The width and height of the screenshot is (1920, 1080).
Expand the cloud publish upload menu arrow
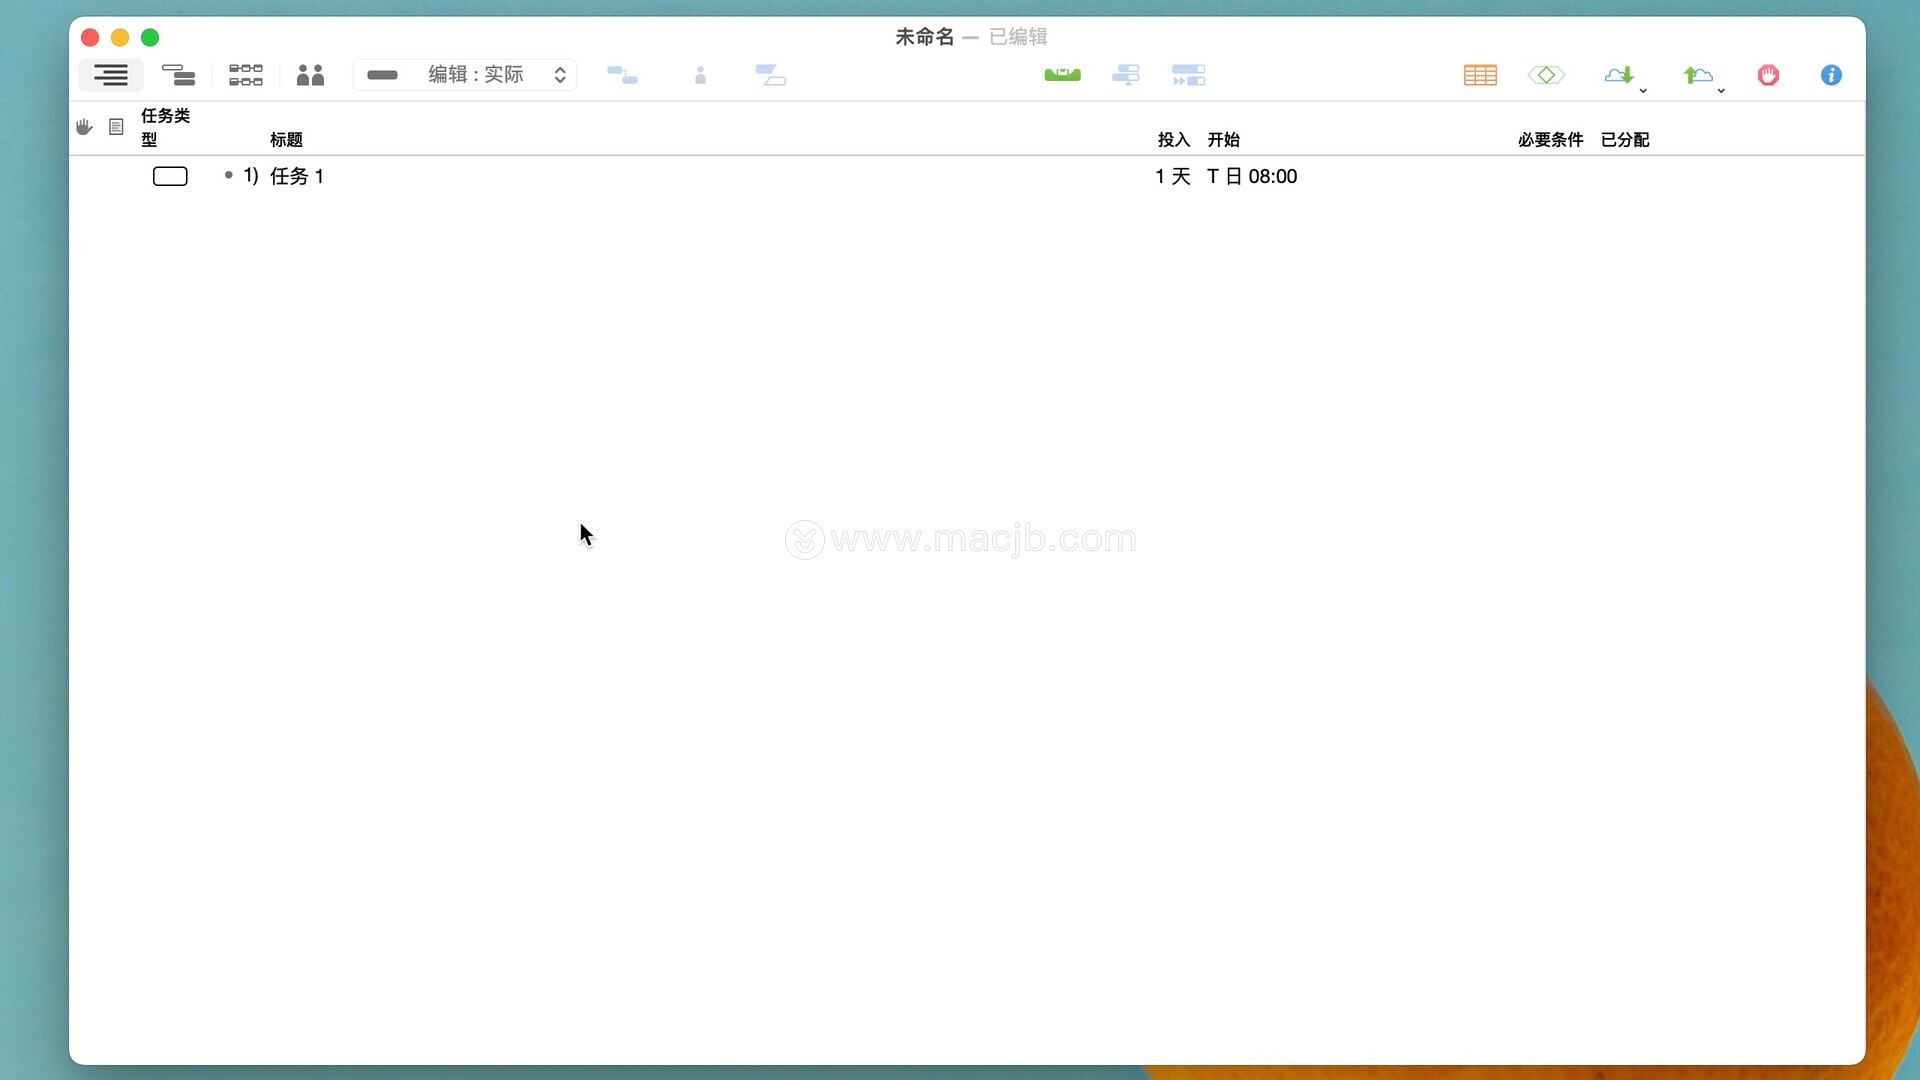[1721, 91]
